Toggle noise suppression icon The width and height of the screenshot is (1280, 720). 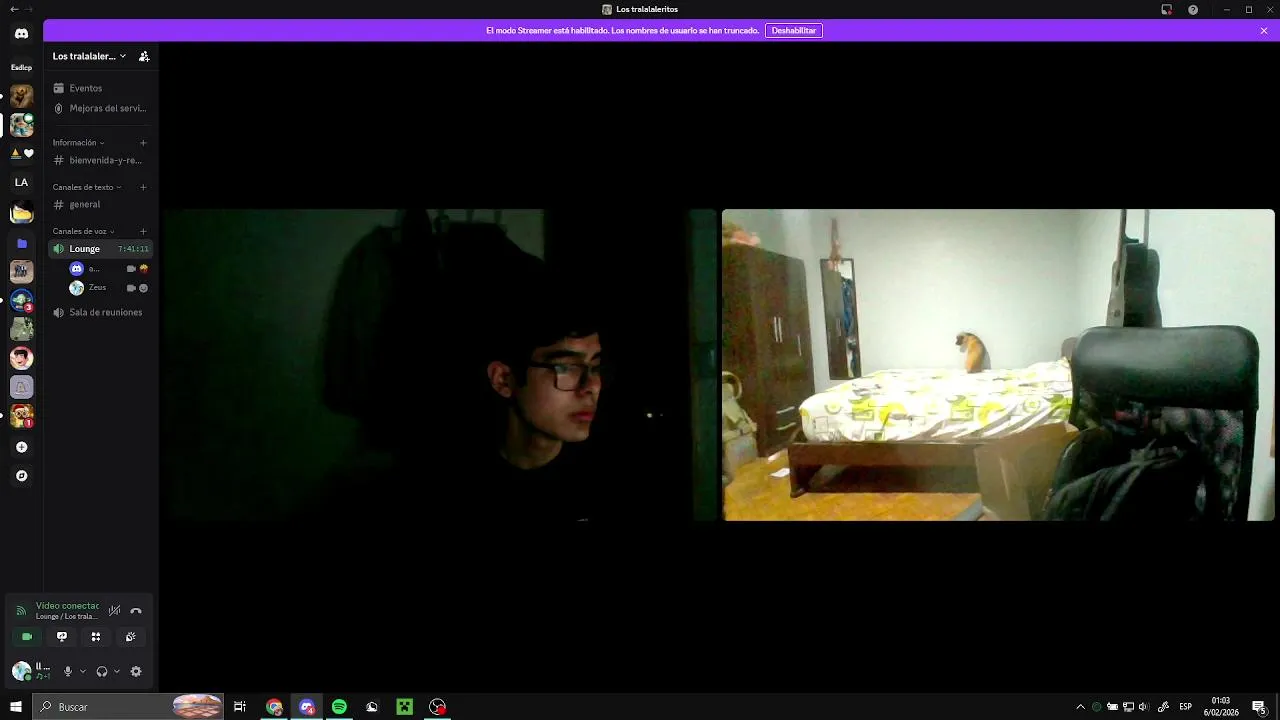click(114, 611)
